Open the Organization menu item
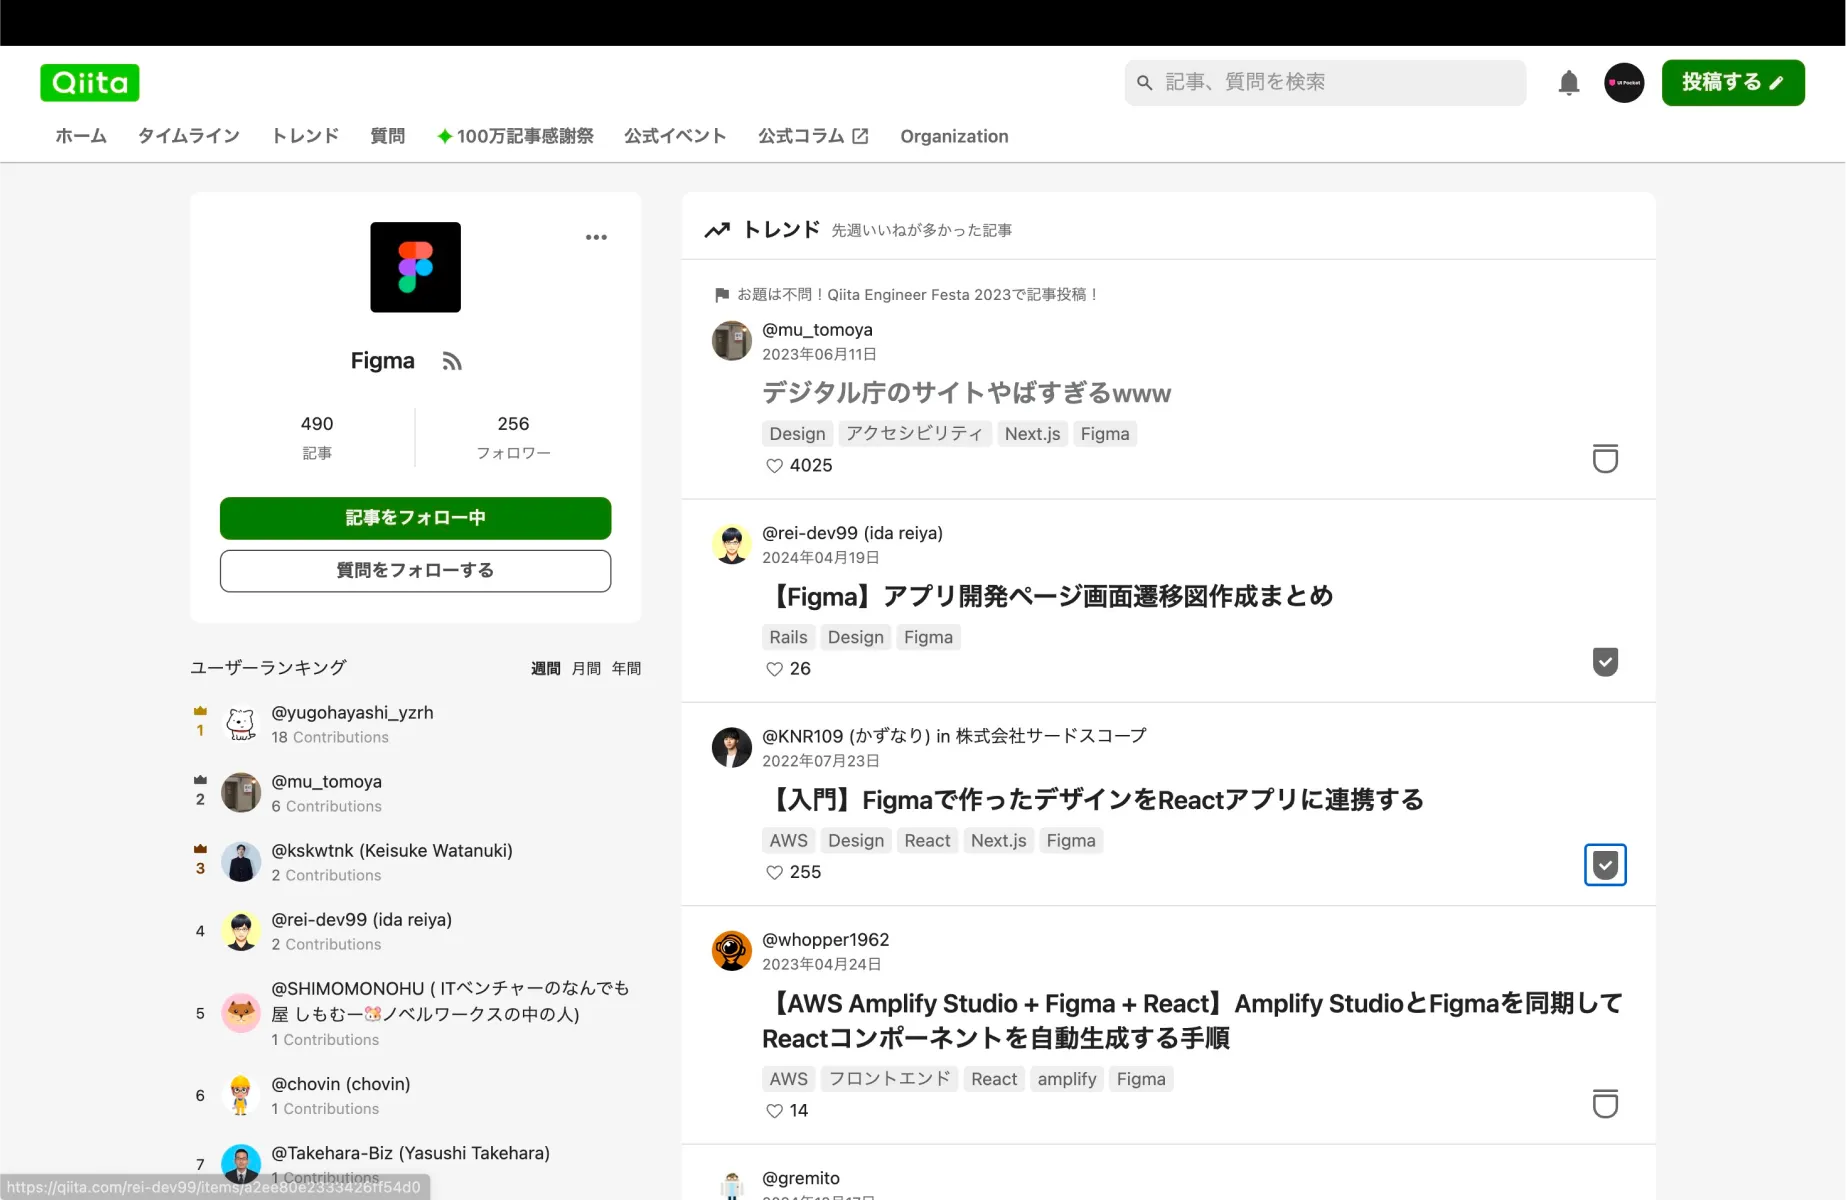Image resolution: width=1846 pixels, height=1200 pixels. [x=954, y=136]
